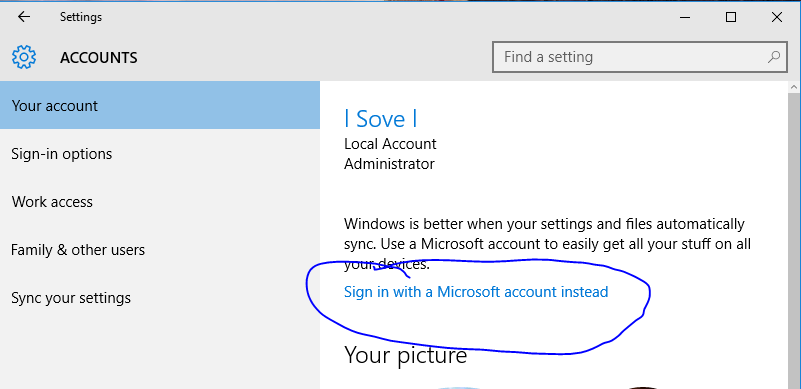Focus the Find a setting field
The width and height of the screenshot is (801, 389).
[x=639, y=57]
